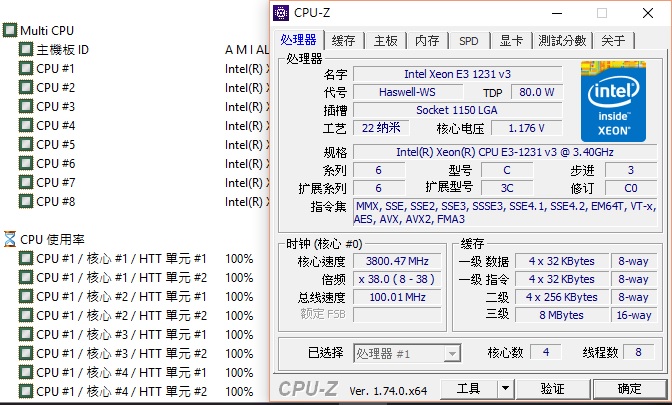Click the 总线速度 value 100.01 MHz
The height and width of the screenshot is (405, 672).
tap(397, 297)
